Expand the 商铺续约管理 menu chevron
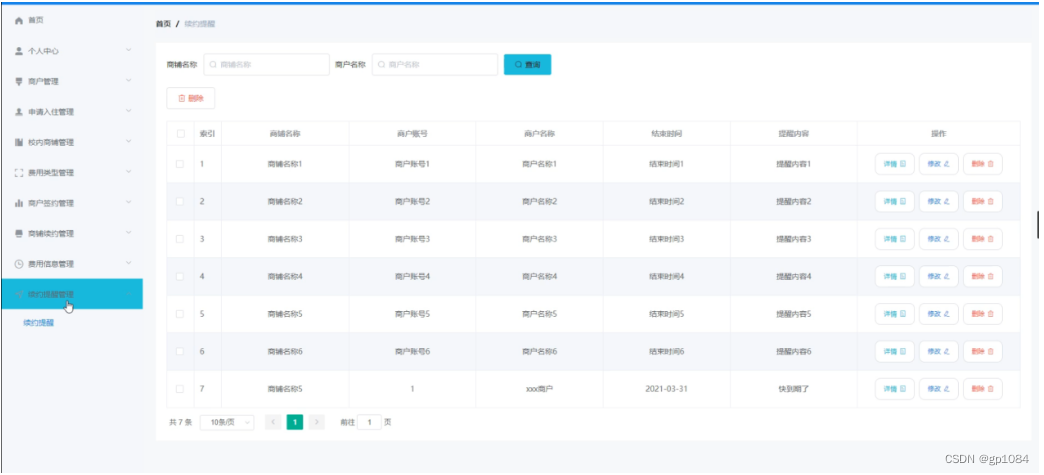The width and height of the screenshot is (1044, 475). (129, 233)
